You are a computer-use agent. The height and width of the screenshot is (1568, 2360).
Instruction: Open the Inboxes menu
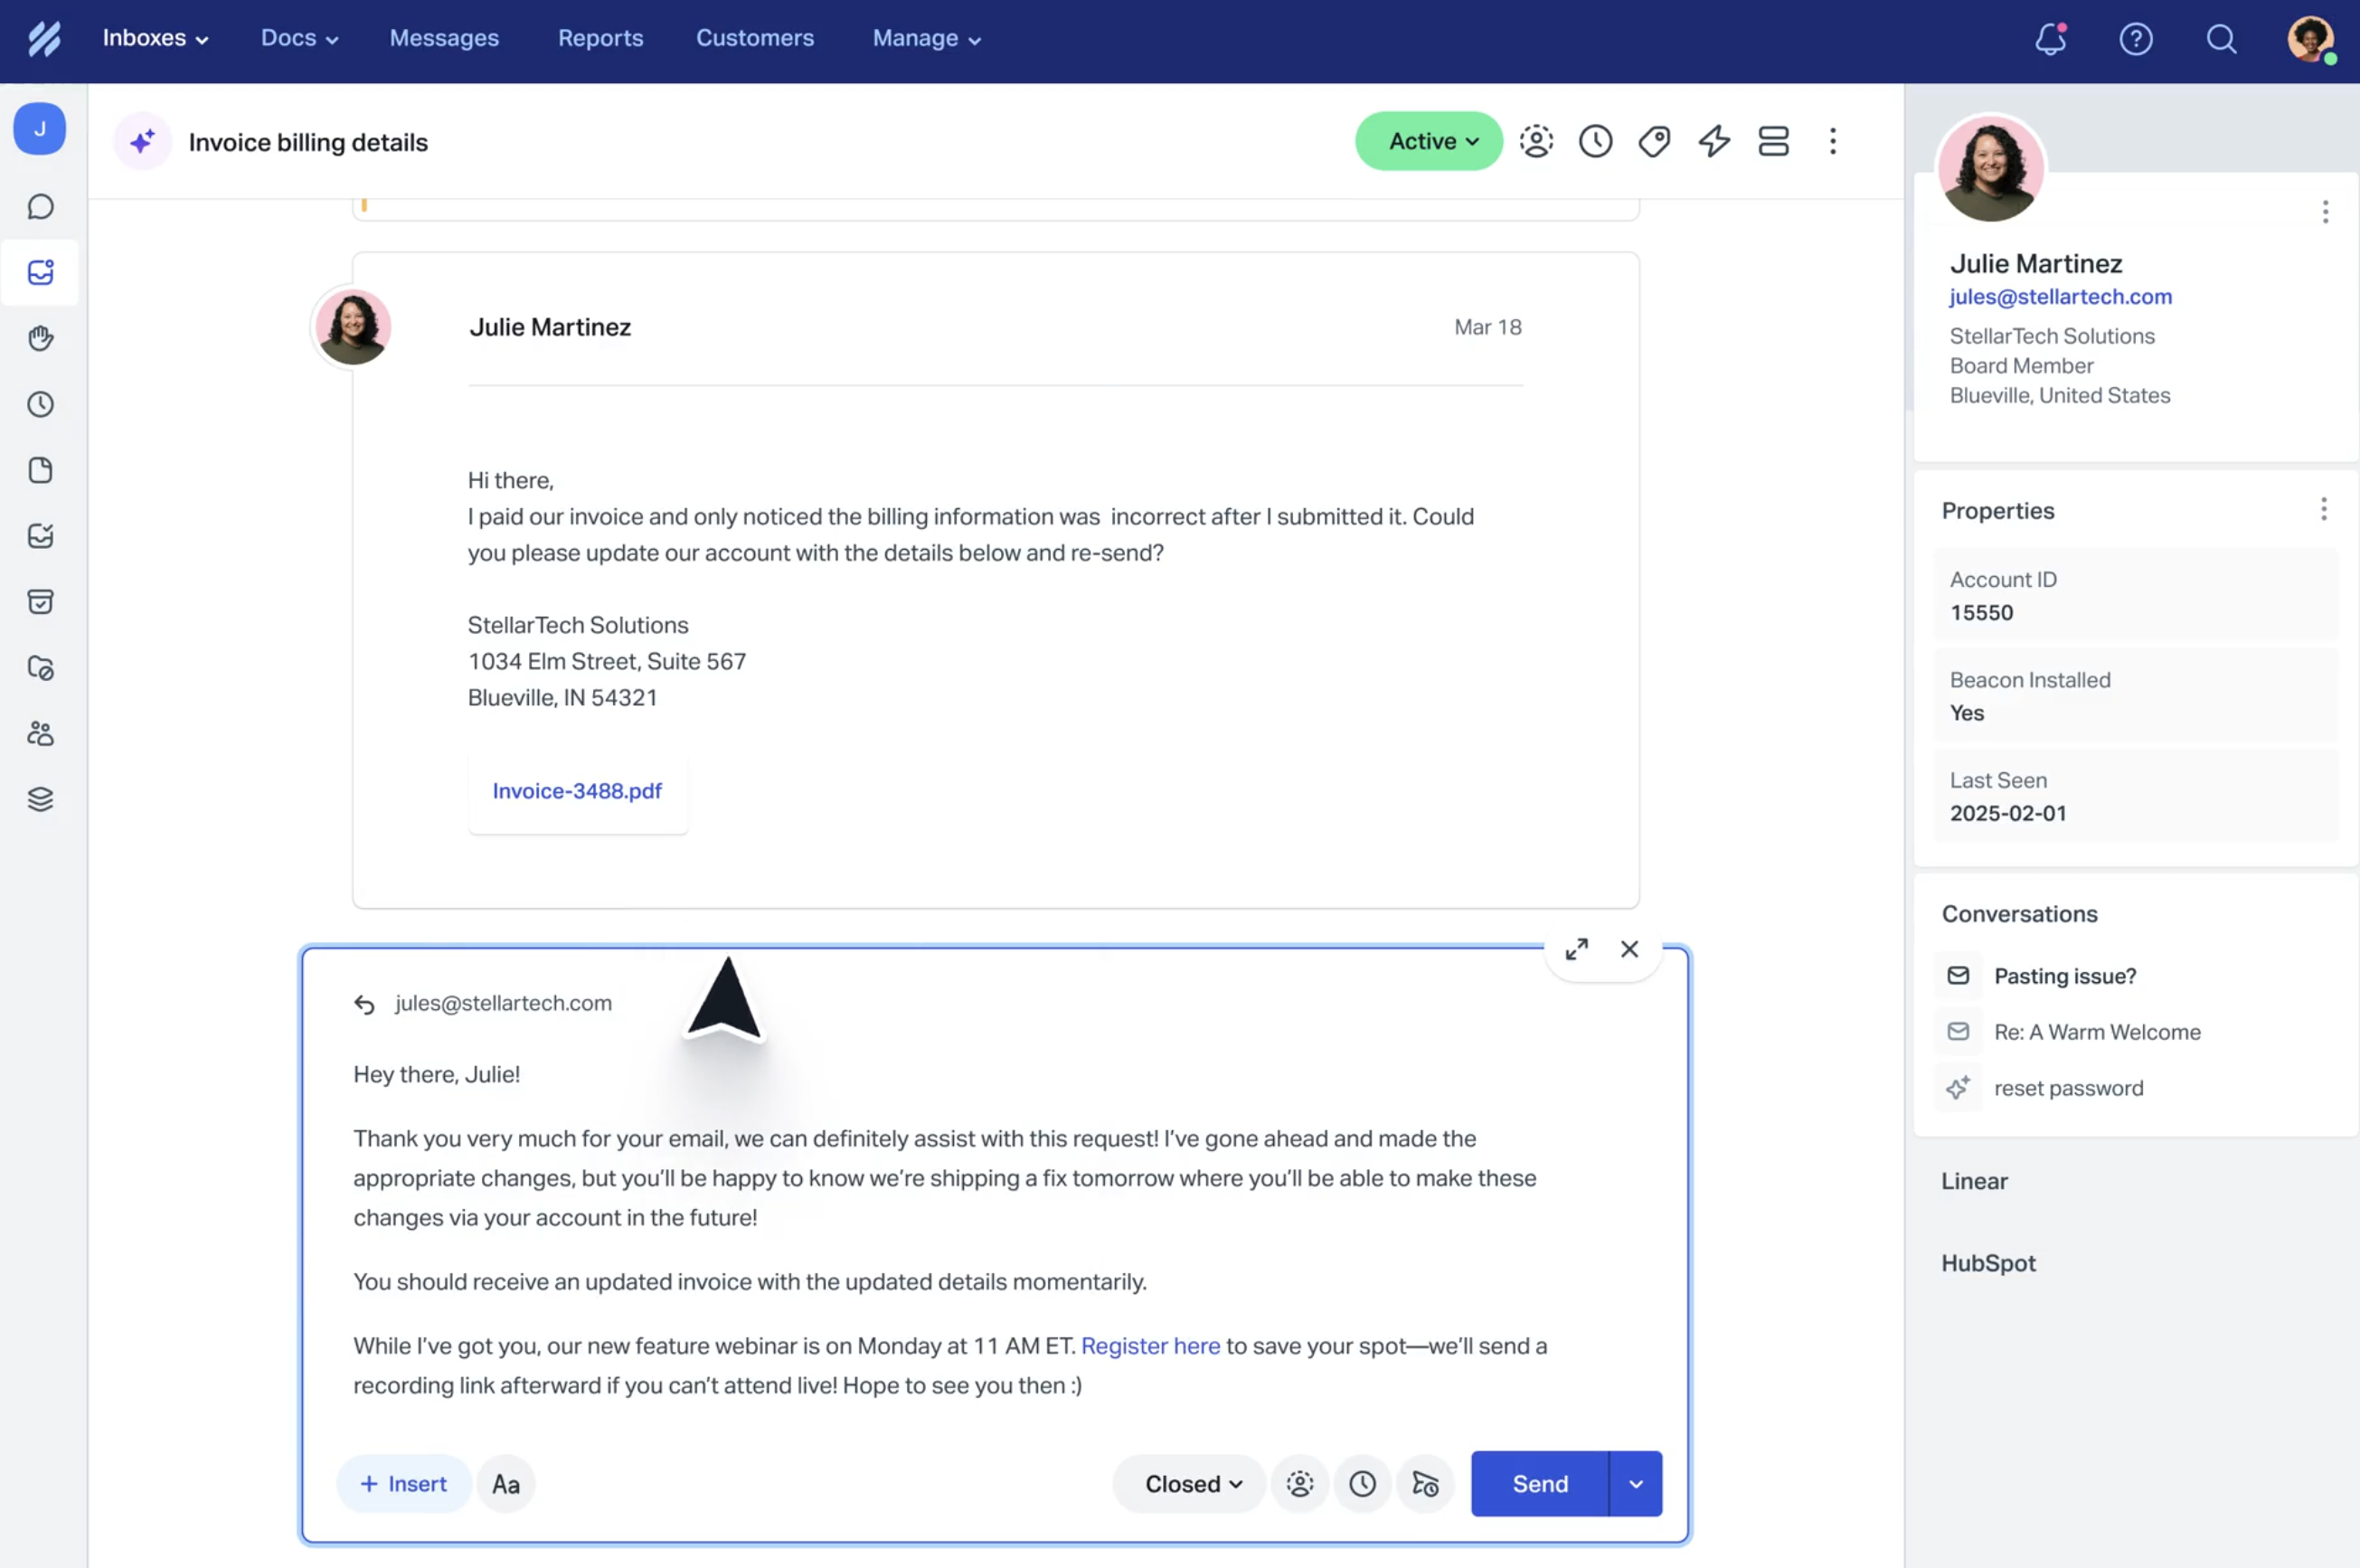coord(155,38)
